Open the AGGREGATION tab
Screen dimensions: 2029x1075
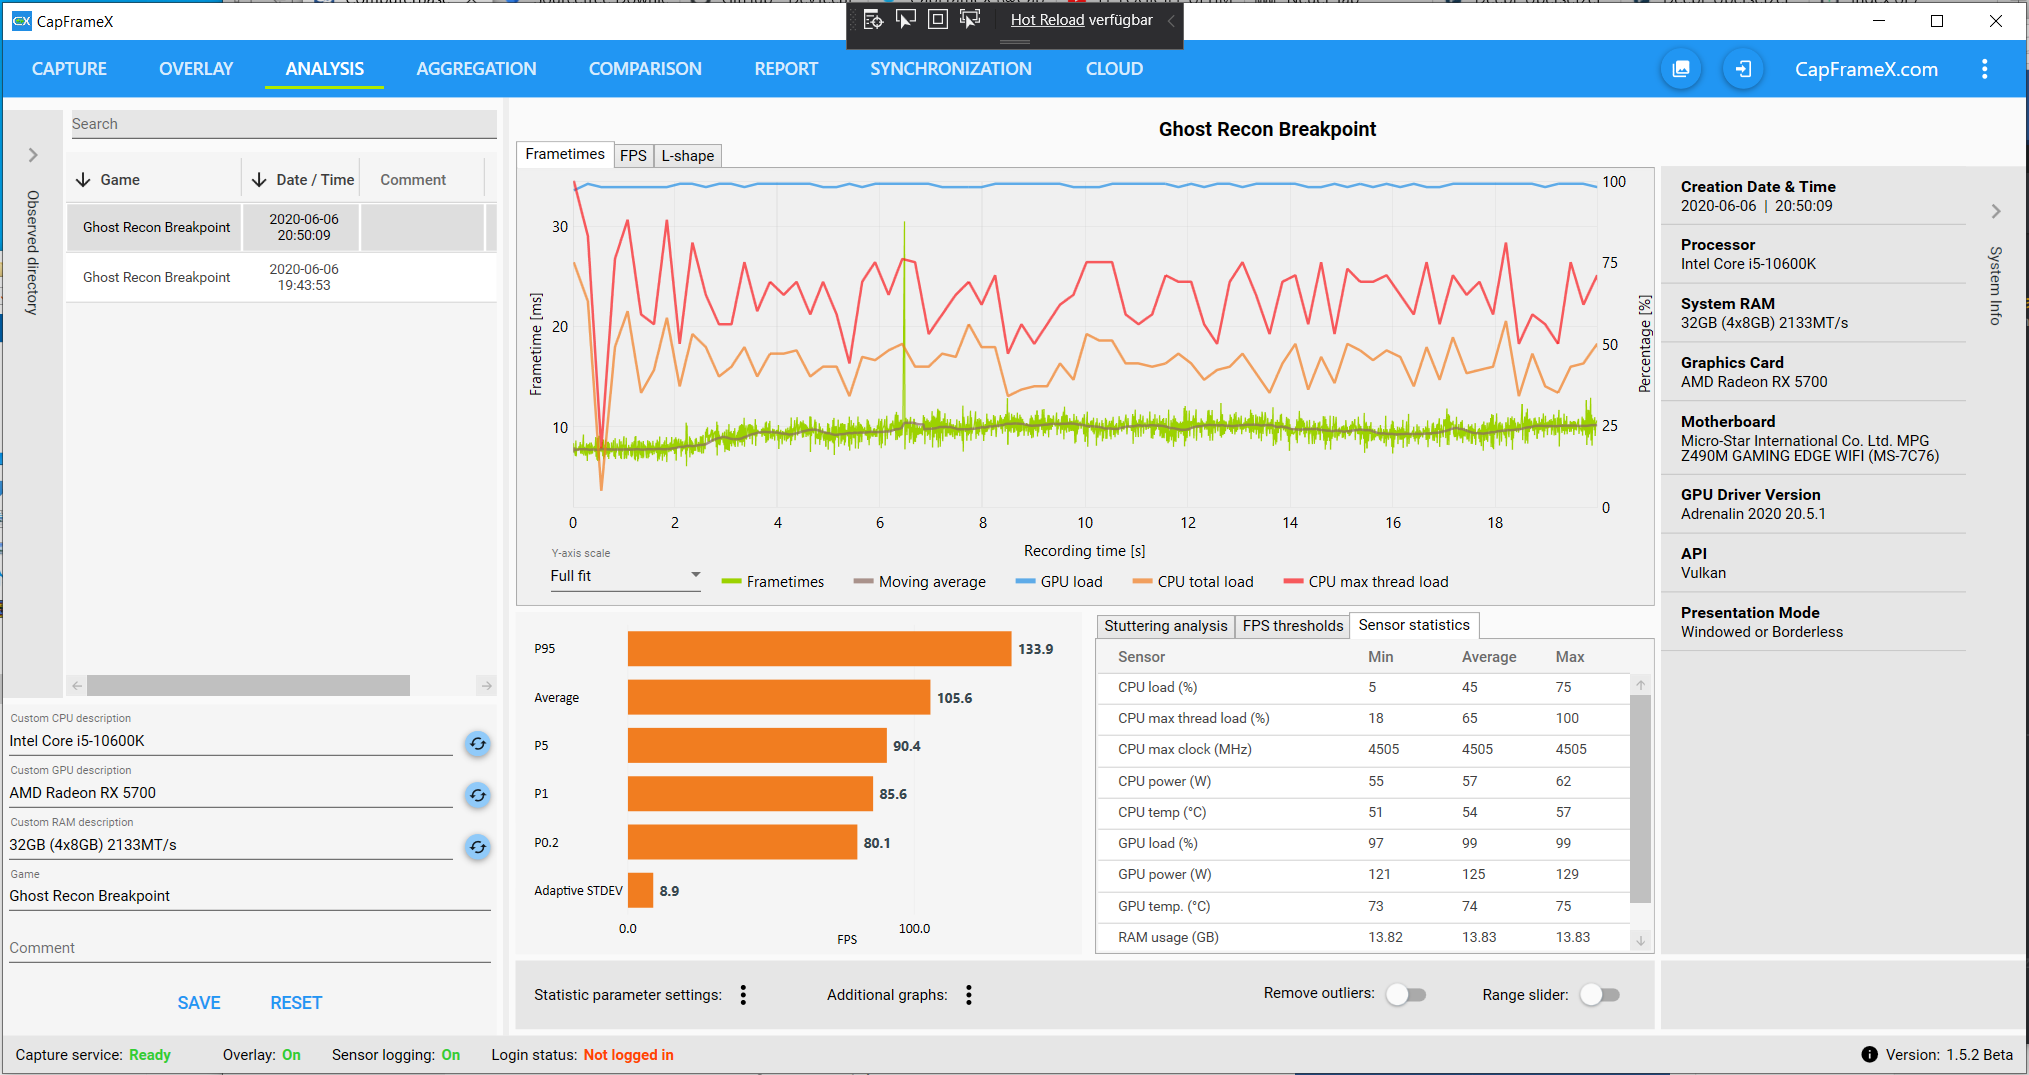[x=476, y=69]
